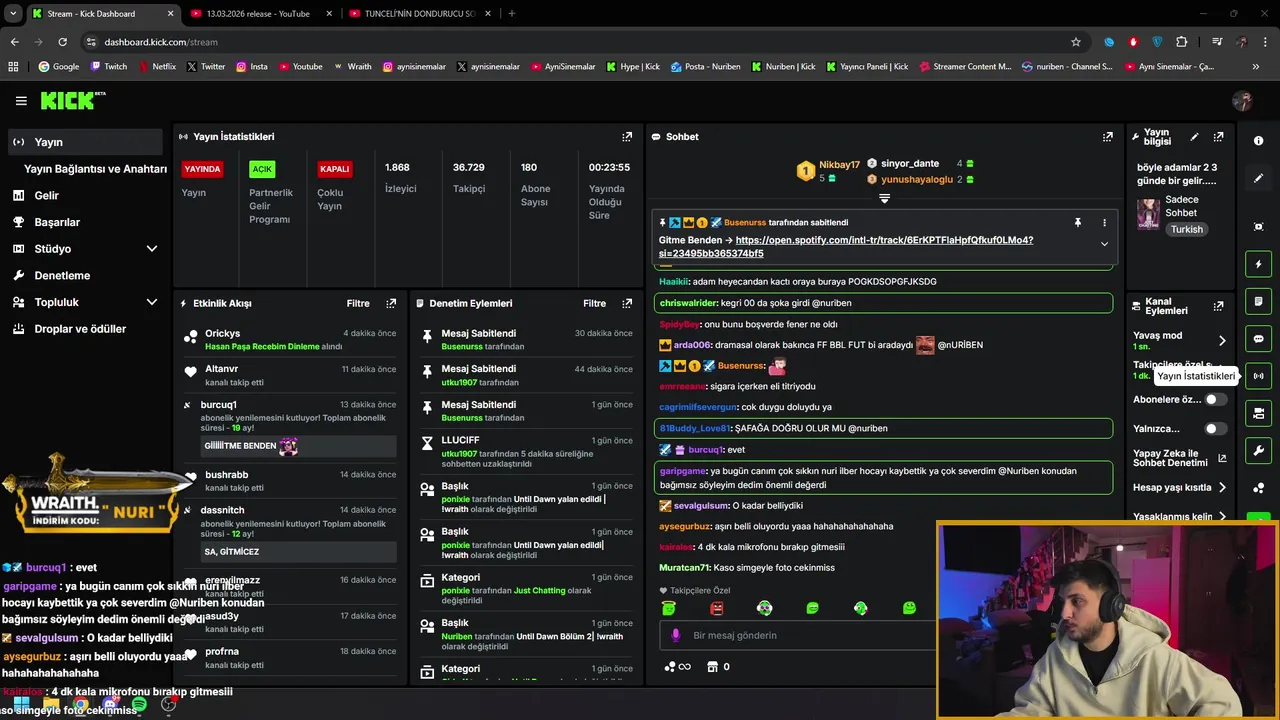The height and width of the screenshot is (720, 1280).
Task: Switch to the TUNCELİ'NİN DONDURUCU tab
Action: [419, 14]
